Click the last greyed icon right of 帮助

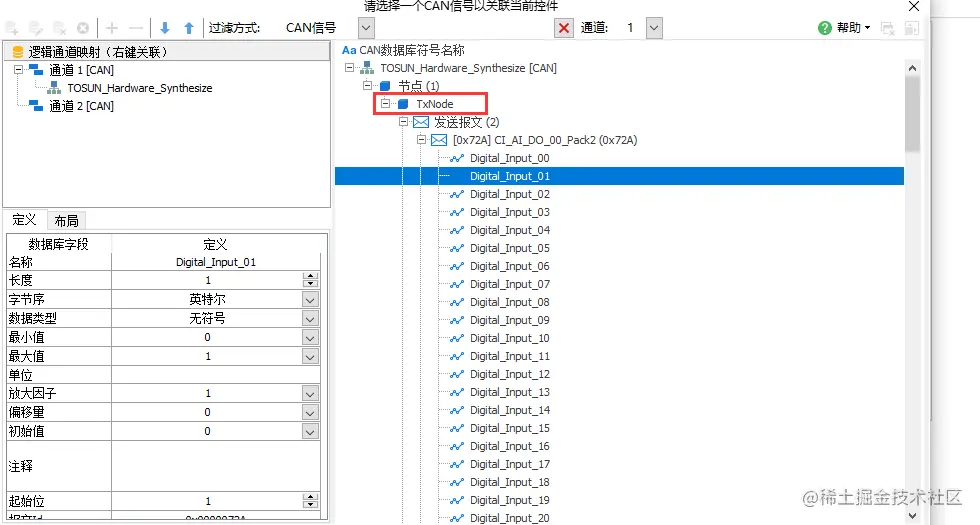click(911, 28)
